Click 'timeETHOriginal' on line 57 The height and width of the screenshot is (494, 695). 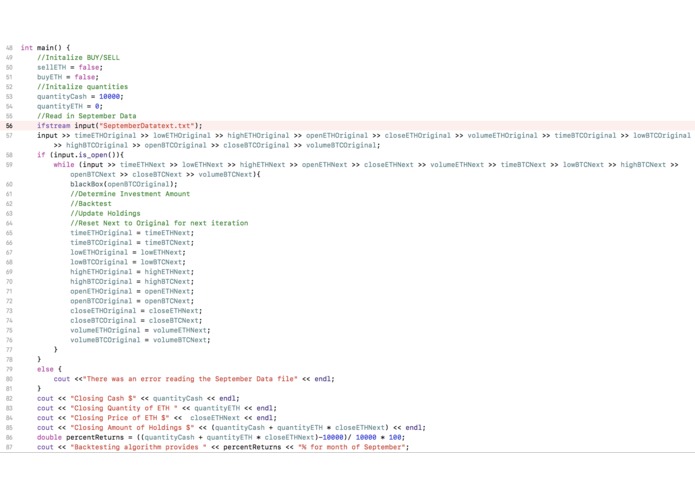[x=105, y=136]
